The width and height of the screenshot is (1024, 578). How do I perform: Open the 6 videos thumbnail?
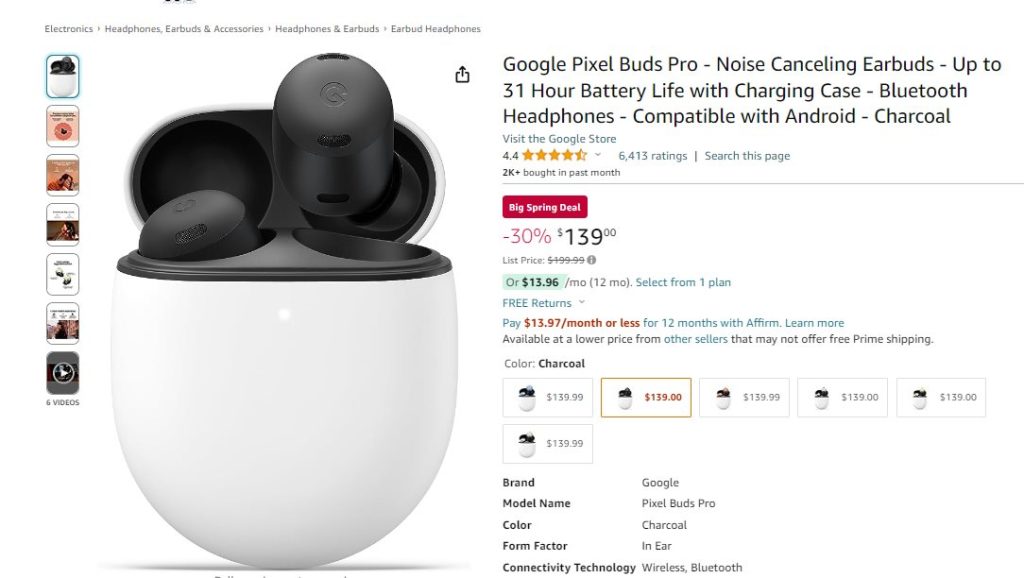pyautogui.click(x=63, y=373)
